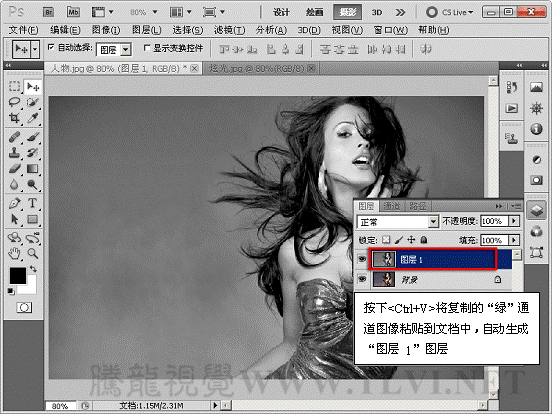The height and width of the screenshot is (414, 552).
Task: Select the Spot Healing Brush tool
Action: point(14,137)
